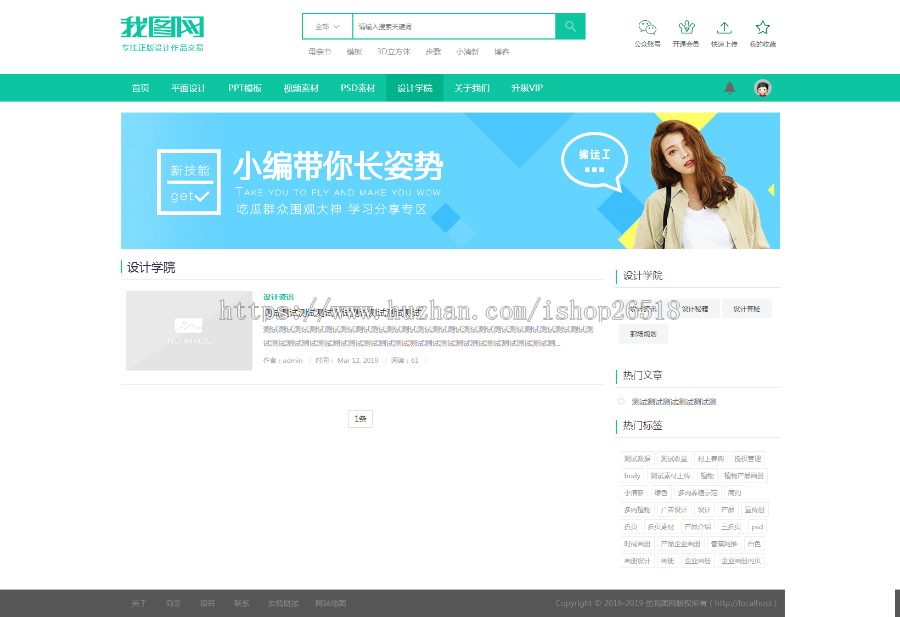Viewport: 900px width, 617px height.
Task: Click the 小清新 hot tag
Action: point(634,492)
